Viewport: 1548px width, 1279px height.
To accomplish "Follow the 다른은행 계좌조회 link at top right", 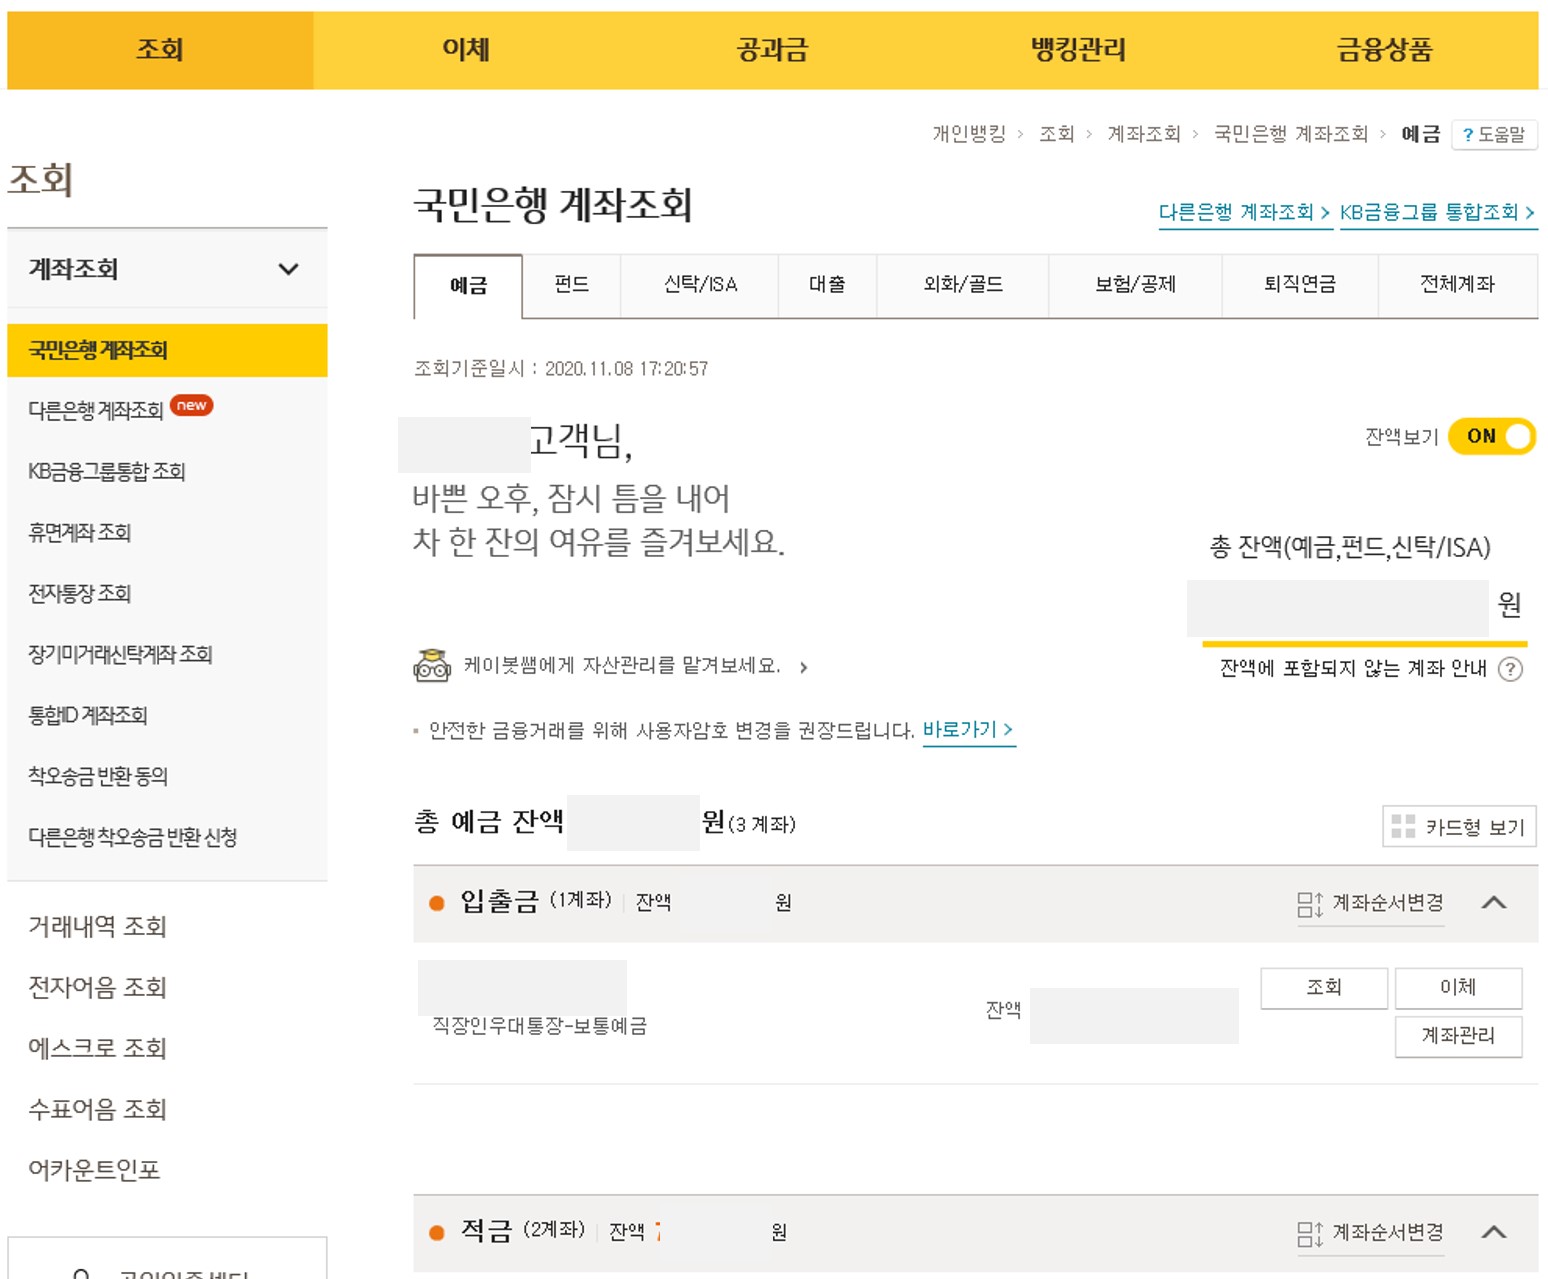I will click(1245, 213).
